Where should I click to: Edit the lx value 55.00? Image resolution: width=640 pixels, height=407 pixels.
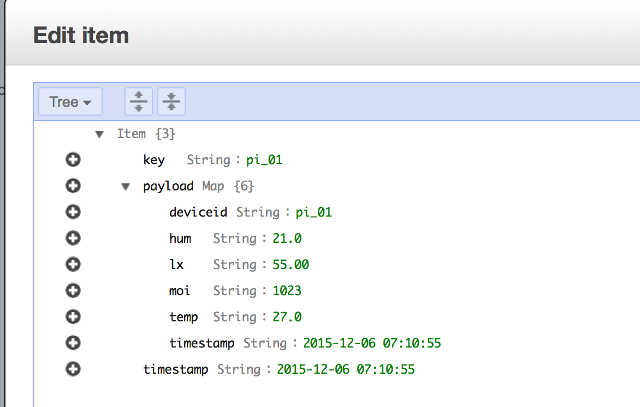291,264
